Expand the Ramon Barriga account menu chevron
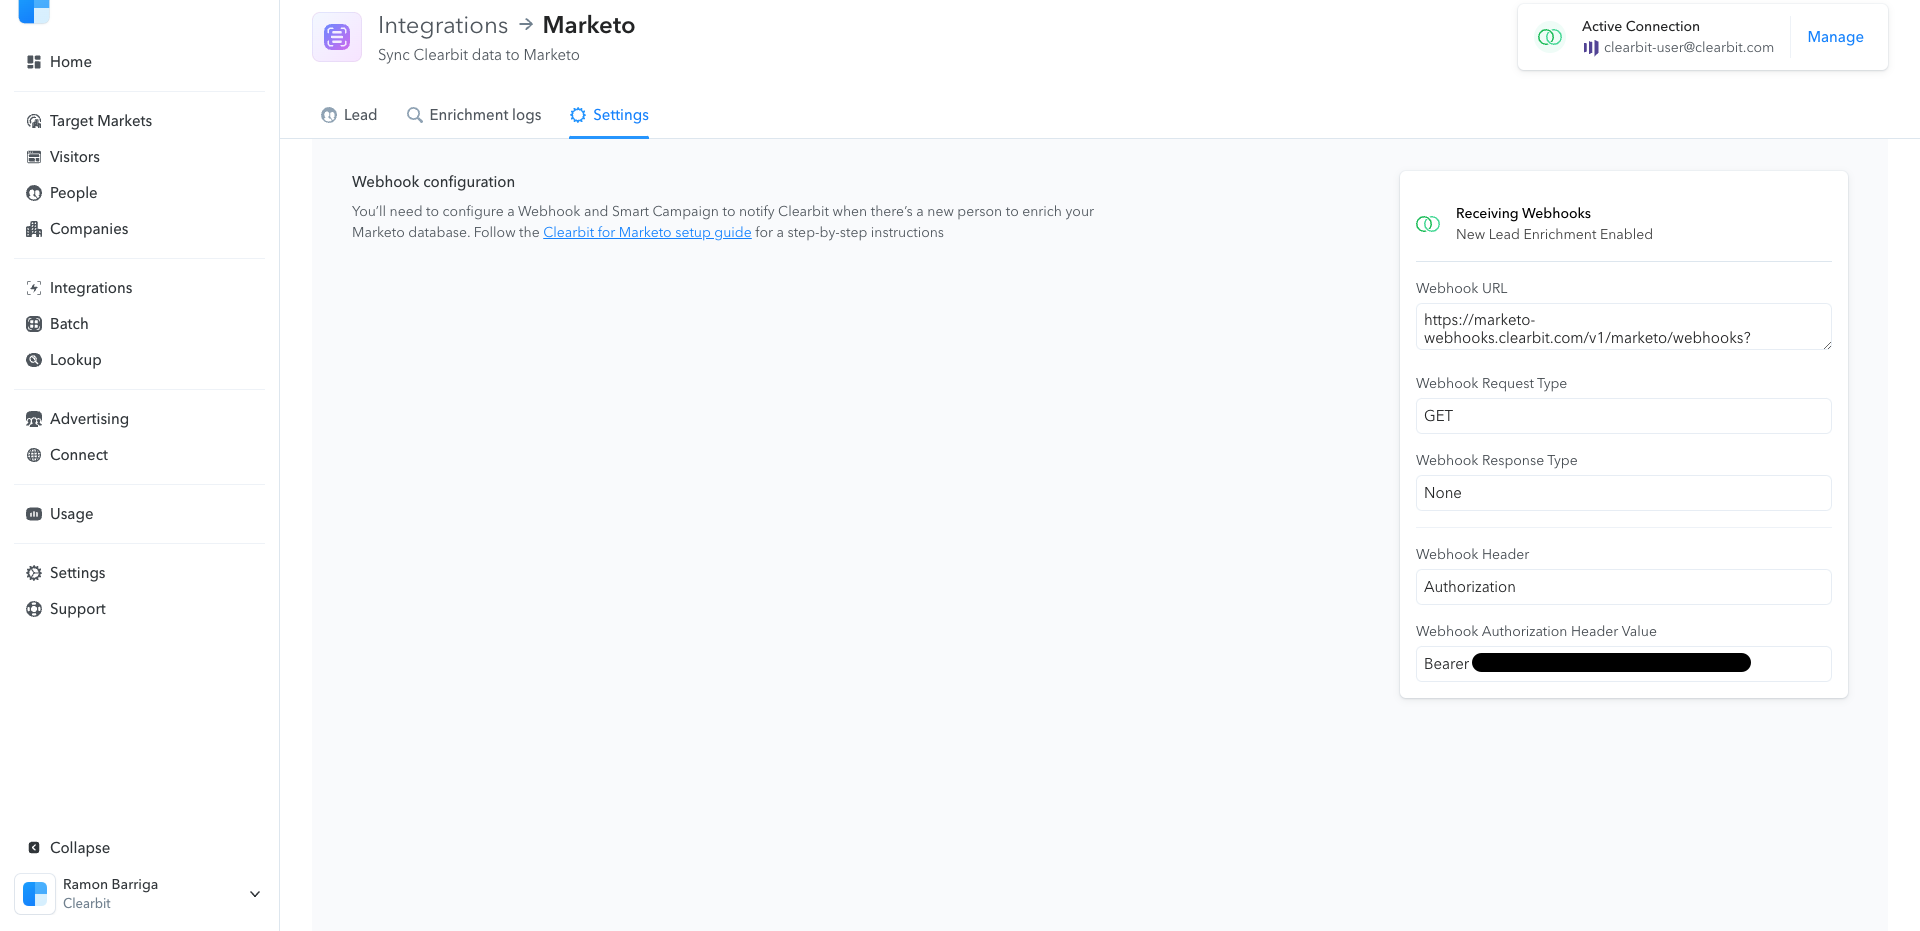Viewport: 1920px width, 931px height. [x=255, y=894]
